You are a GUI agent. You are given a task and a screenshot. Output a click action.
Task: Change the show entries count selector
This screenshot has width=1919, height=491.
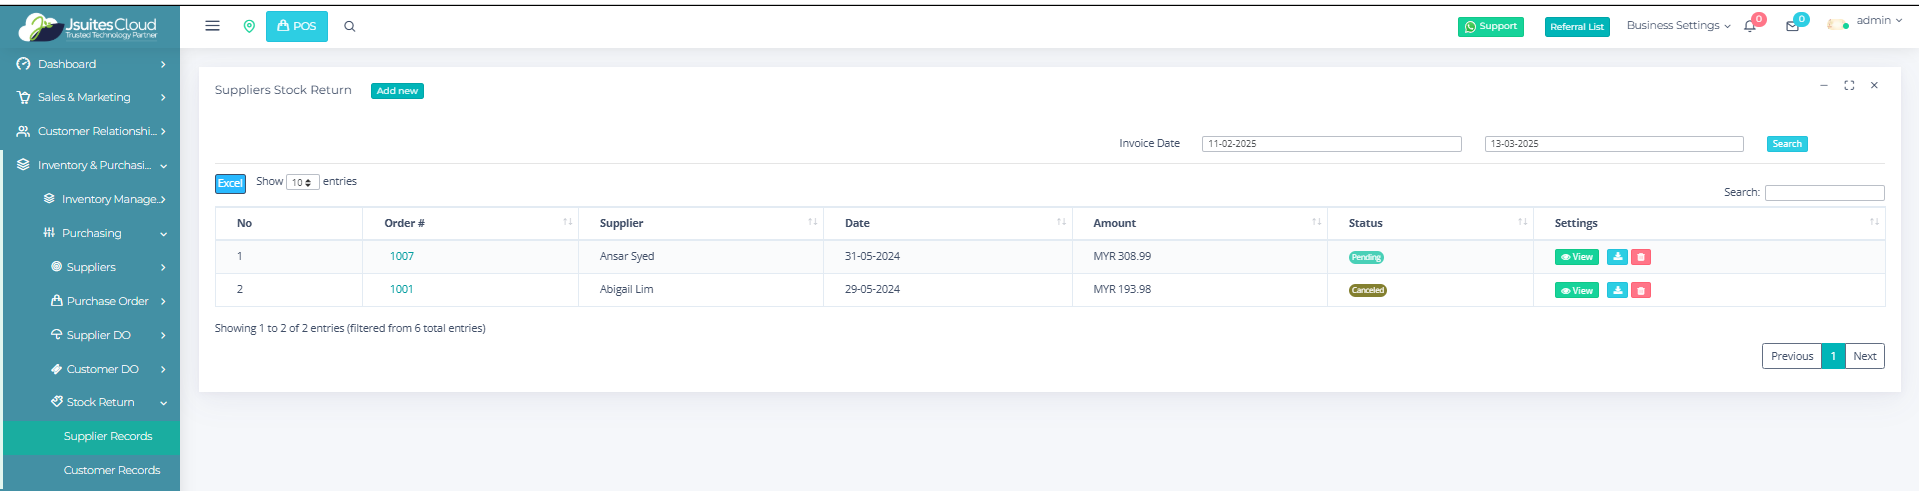tap(302, 182)
